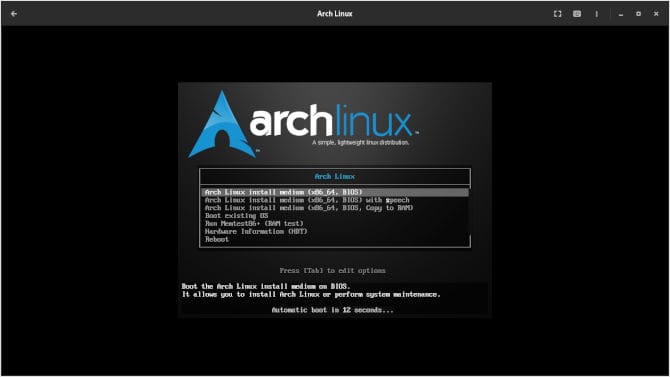Open the keyboard shortcuts icon in header
The height and width of the screenshot is (377, 670).
[x=577, y=14]
